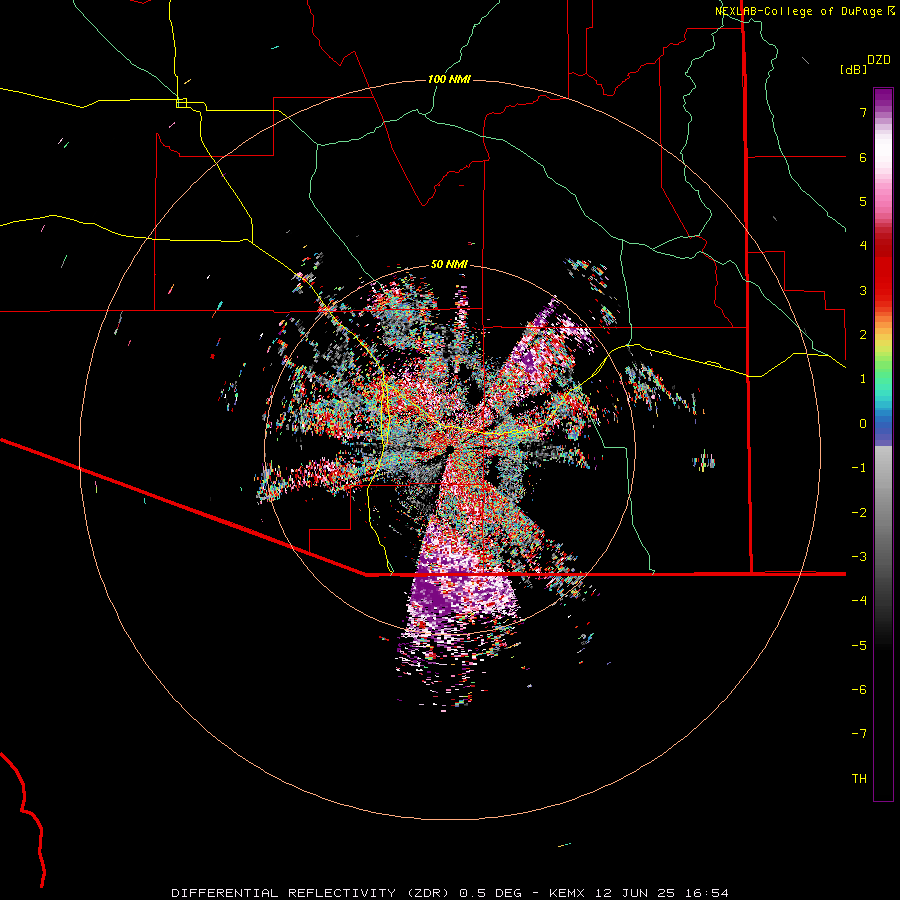Click the 0.5 DEG elevation text
The image size is (900, 900).
coord(491,893)
